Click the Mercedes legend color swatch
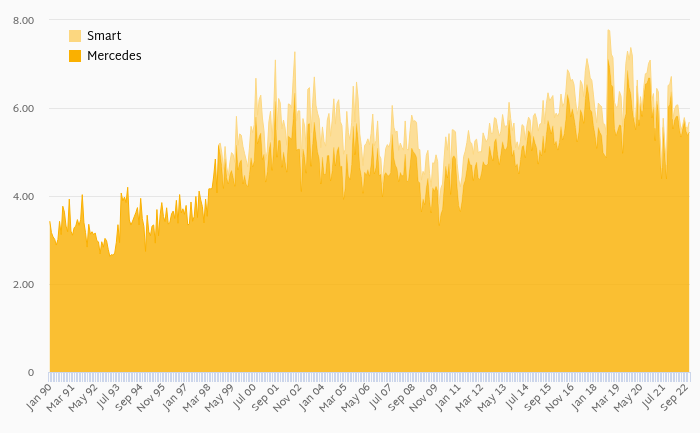Screen dimensions: 700x433 75,56
